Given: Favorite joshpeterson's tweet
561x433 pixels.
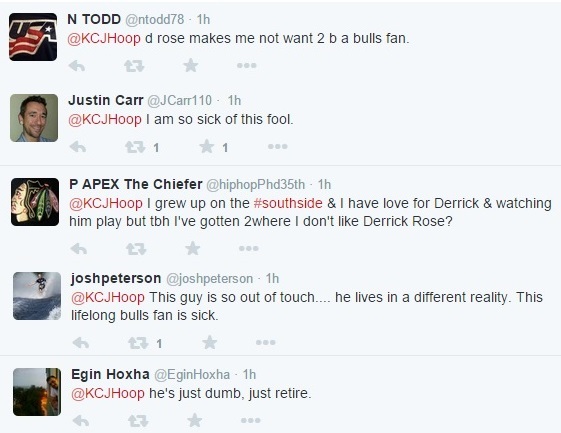Looking at the screenshot, I should 209,342.
